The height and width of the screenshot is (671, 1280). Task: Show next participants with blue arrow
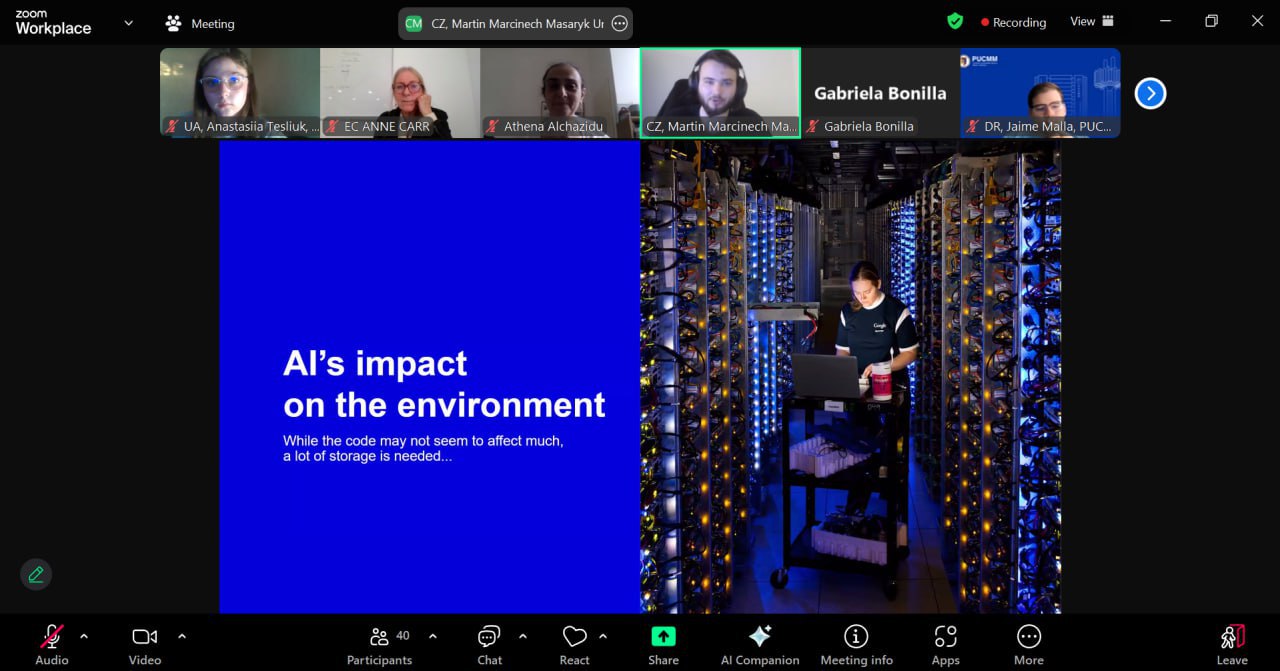coord(1150,93)
